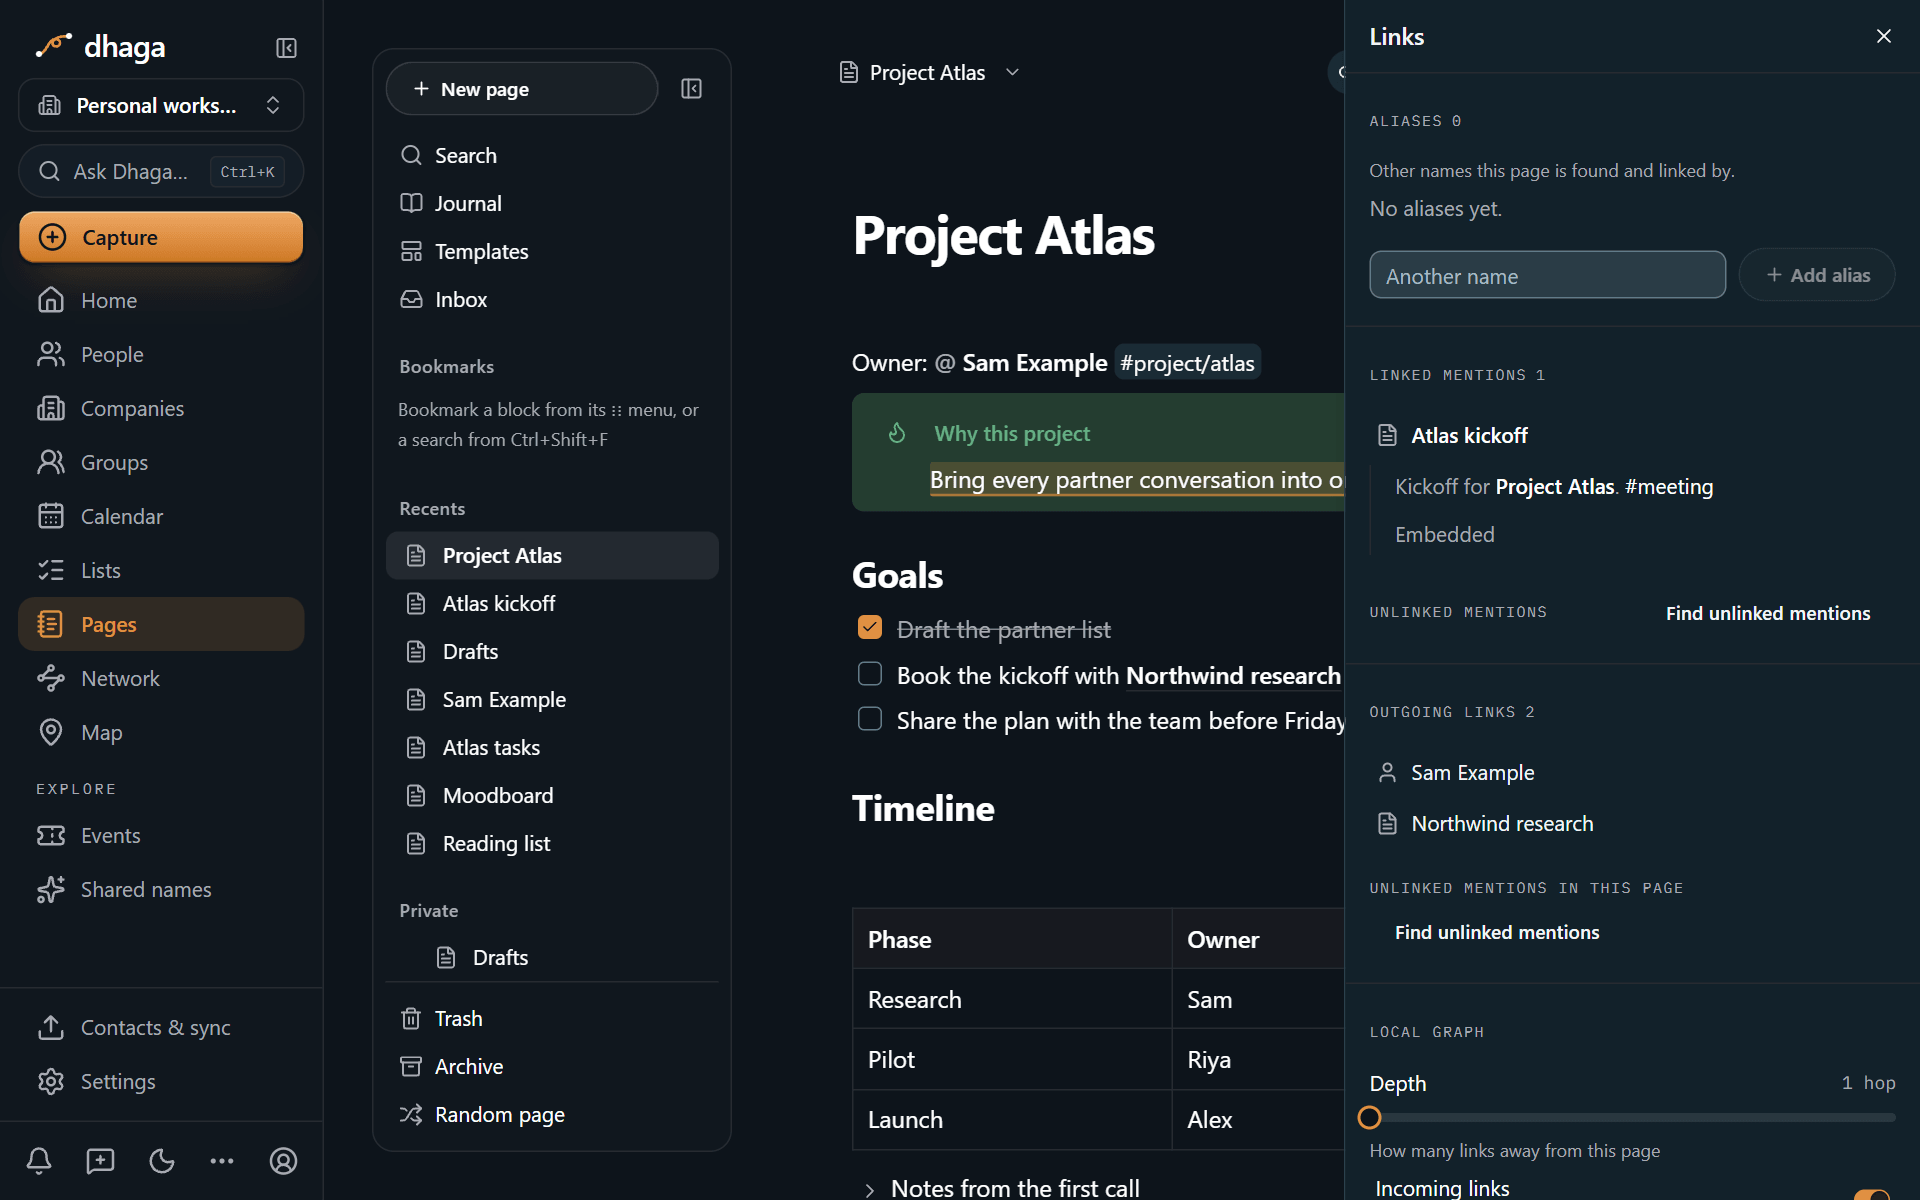
Task: Find unlinked mentions beside Unlinked Mentions heading
Action: [x=1768, y=613]
